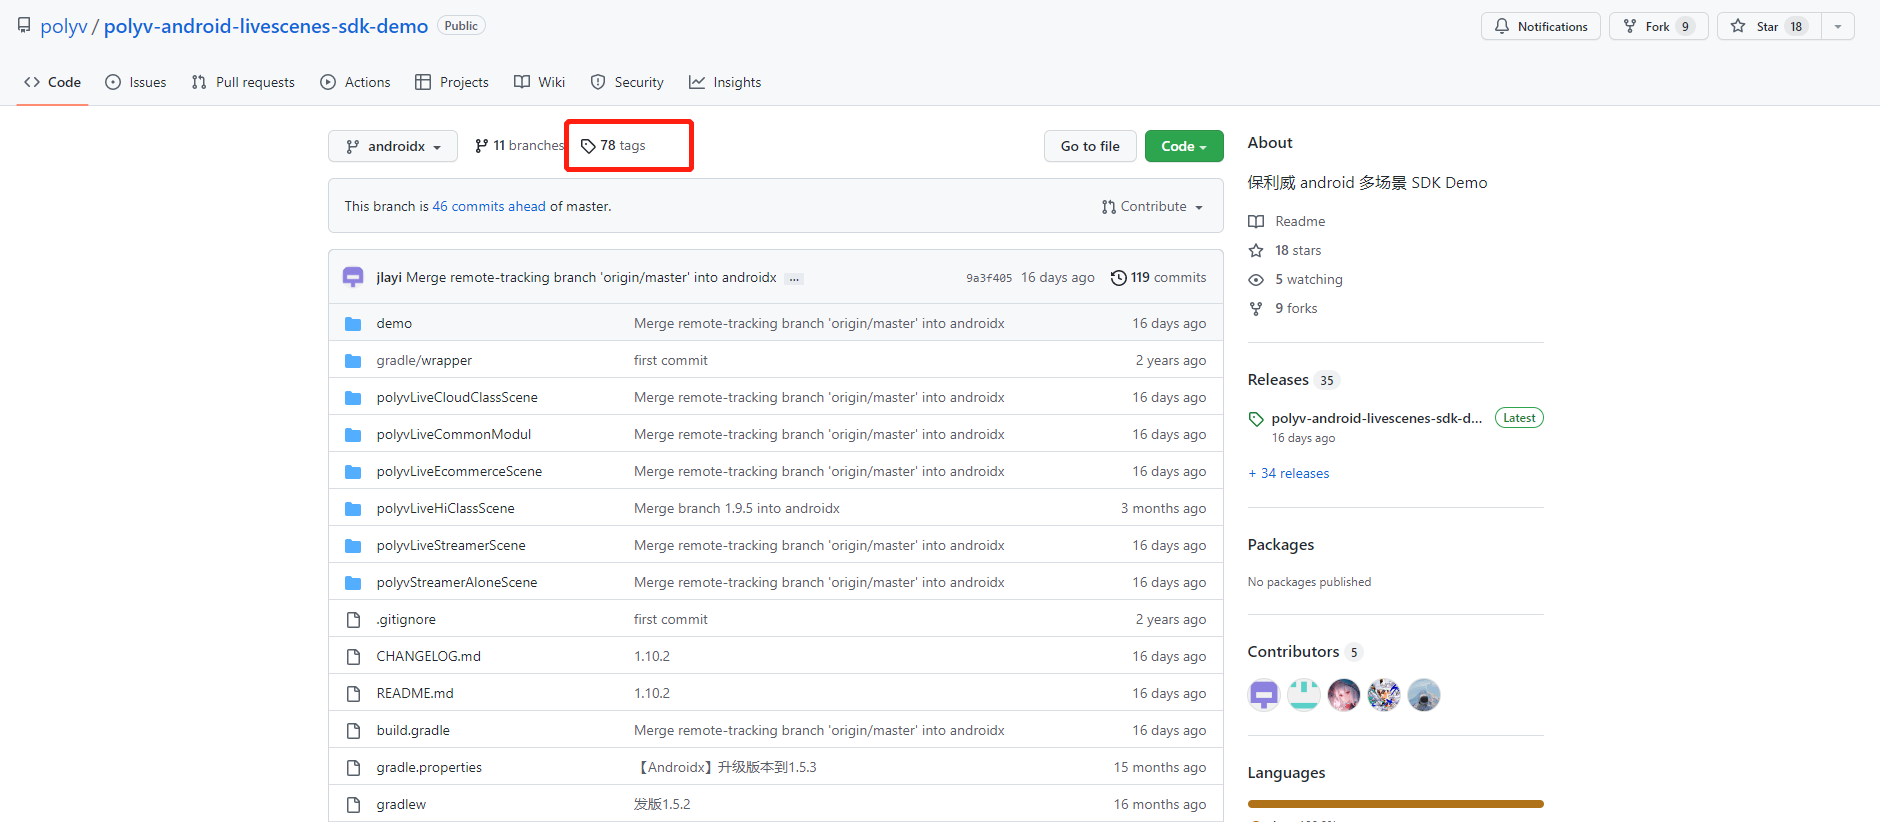The image size is (1880, 822).
Task: Open the latest release polyv-android-livescenes-sdk-d... link
Action: point(1377,418)
